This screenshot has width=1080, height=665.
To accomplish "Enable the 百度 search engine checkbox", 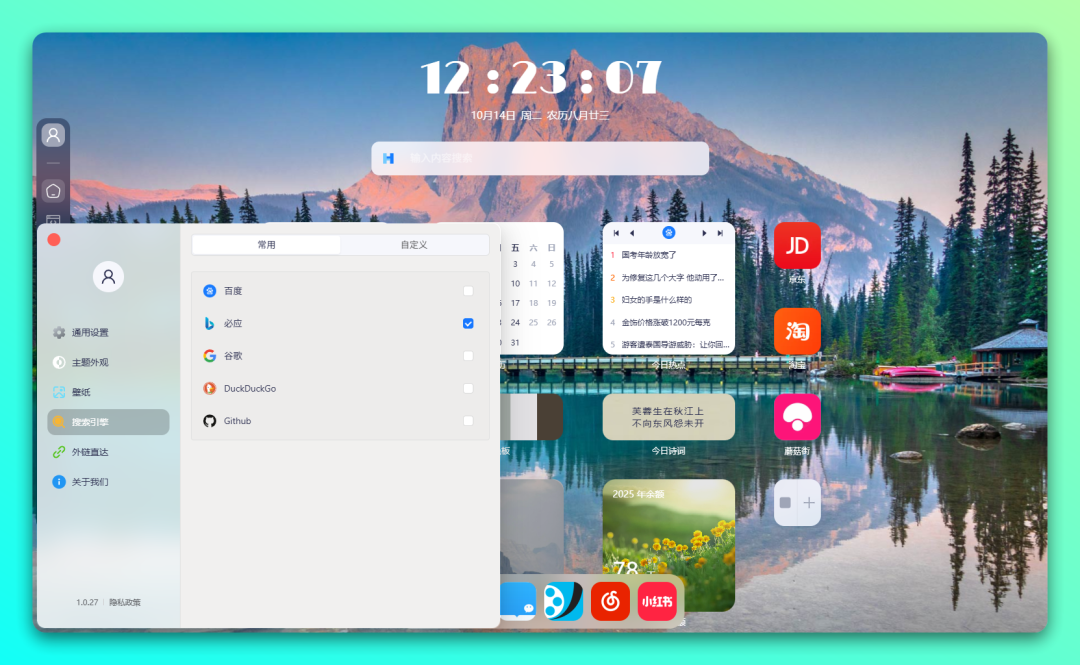I will [x=468, y=291].
